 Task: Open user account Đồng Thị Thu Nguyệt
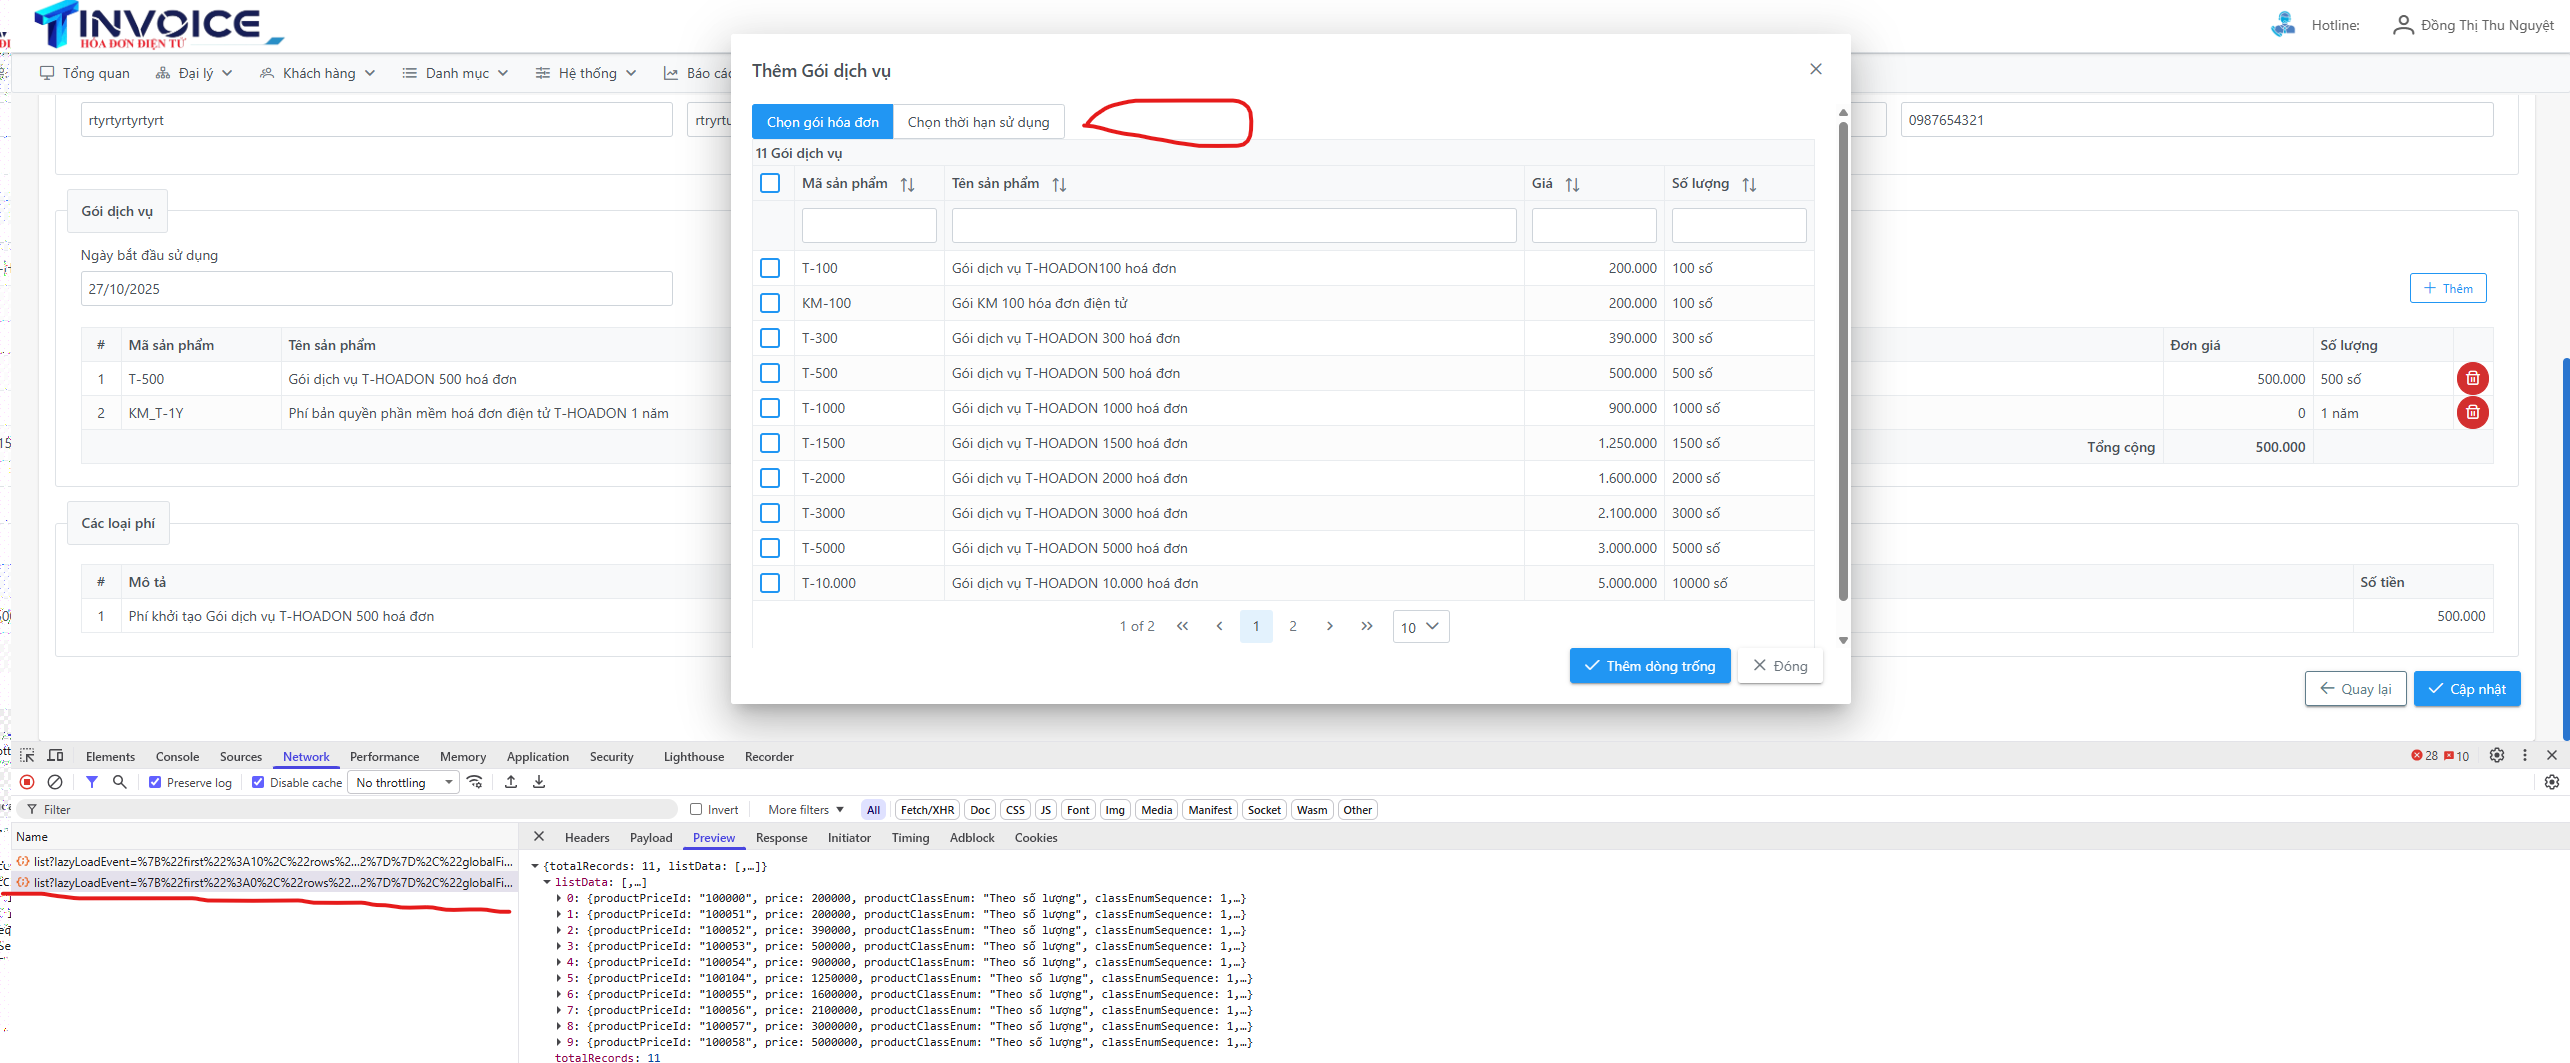(x=2473, y=25)
